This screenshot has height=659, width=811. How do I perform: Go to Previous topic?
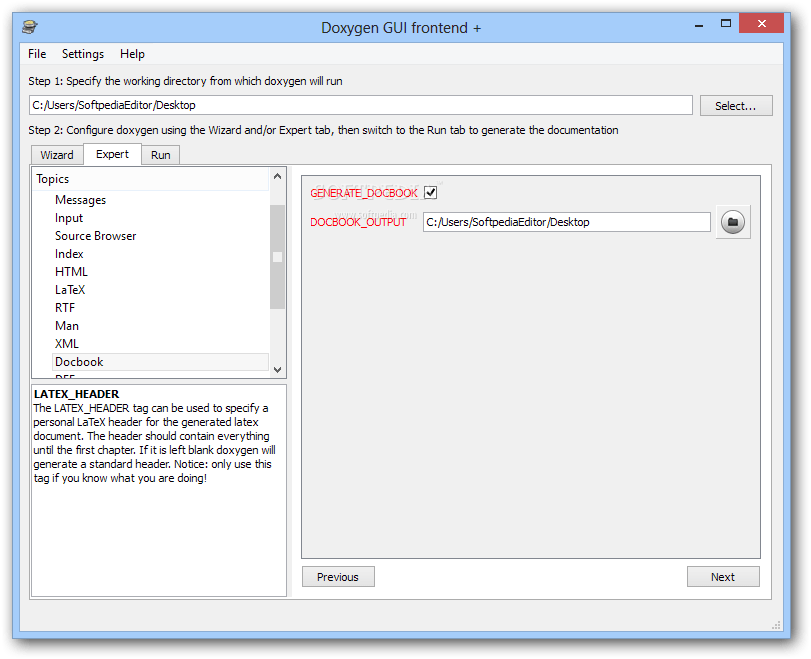coord(338,577)
